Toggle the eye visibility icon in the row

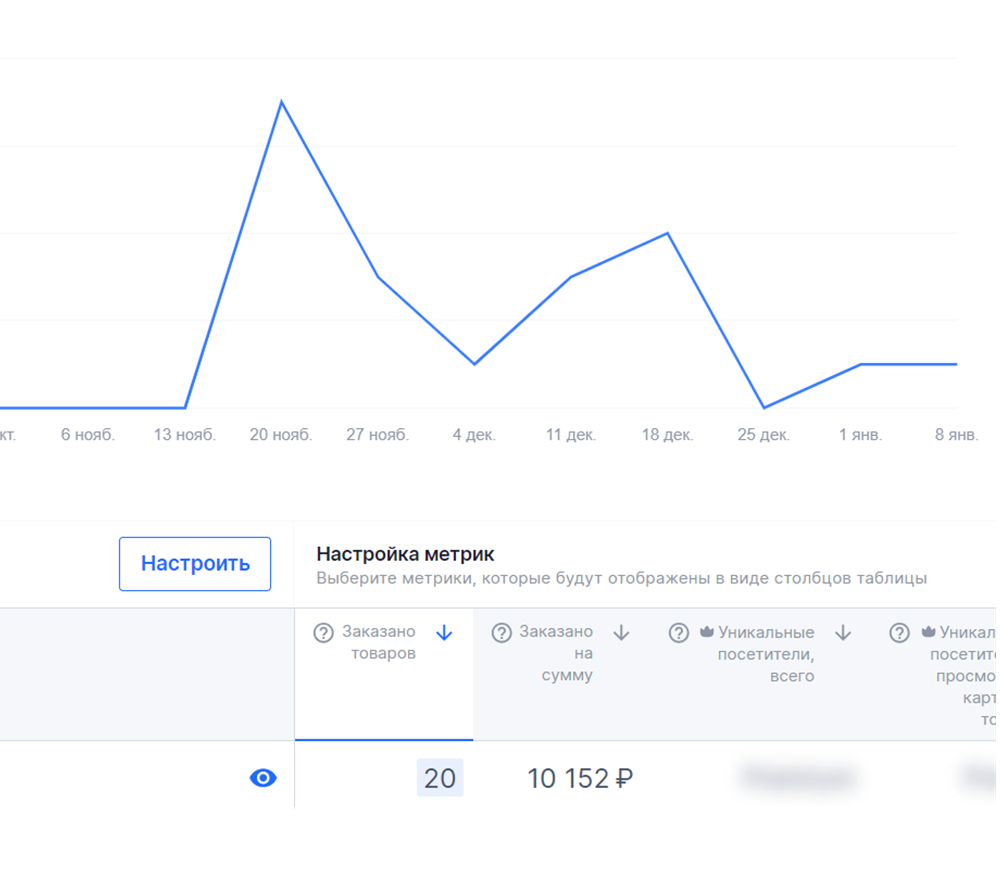tap(263, 778)
